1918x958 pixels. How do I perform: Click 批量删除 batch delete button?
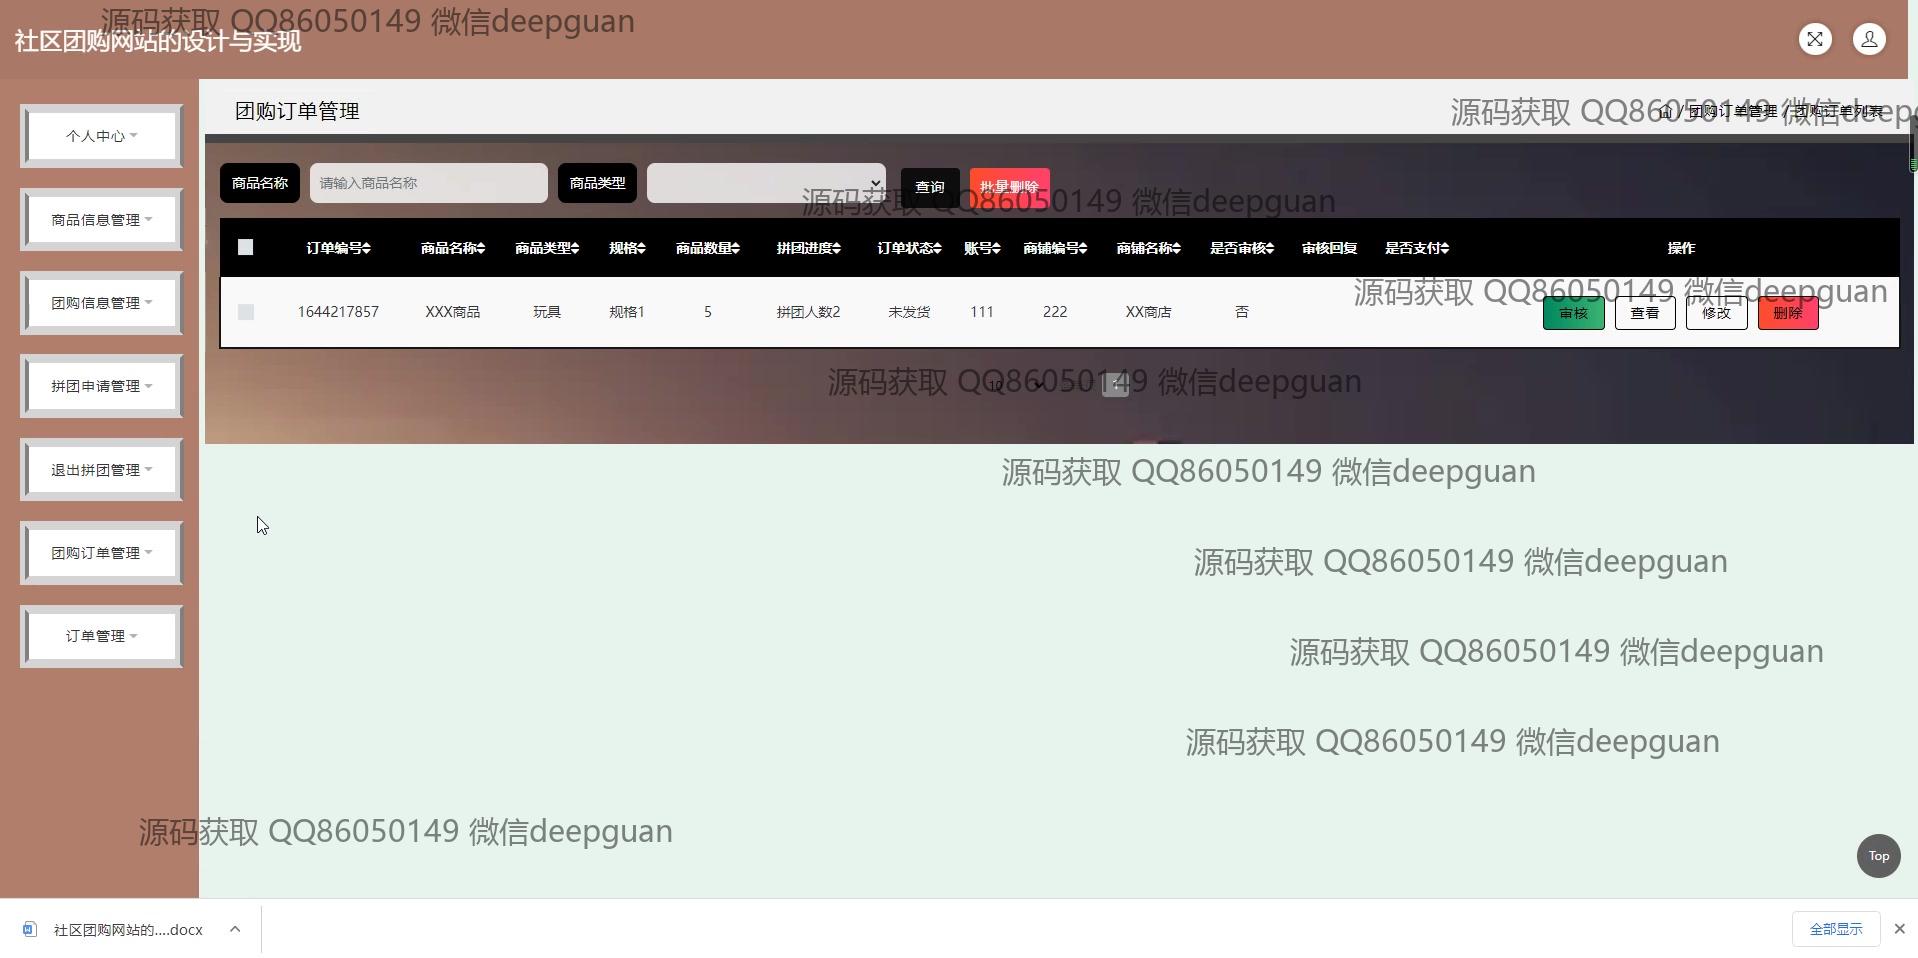click(x=1009, y=187)
